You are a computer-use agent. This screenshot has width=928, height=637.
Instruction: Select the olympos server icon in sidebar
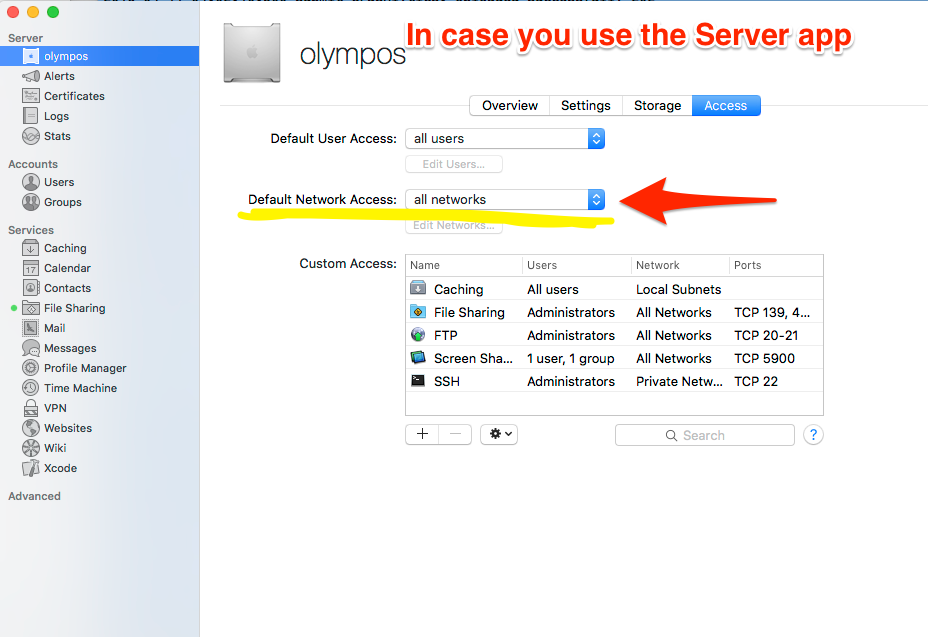point(31,56)
